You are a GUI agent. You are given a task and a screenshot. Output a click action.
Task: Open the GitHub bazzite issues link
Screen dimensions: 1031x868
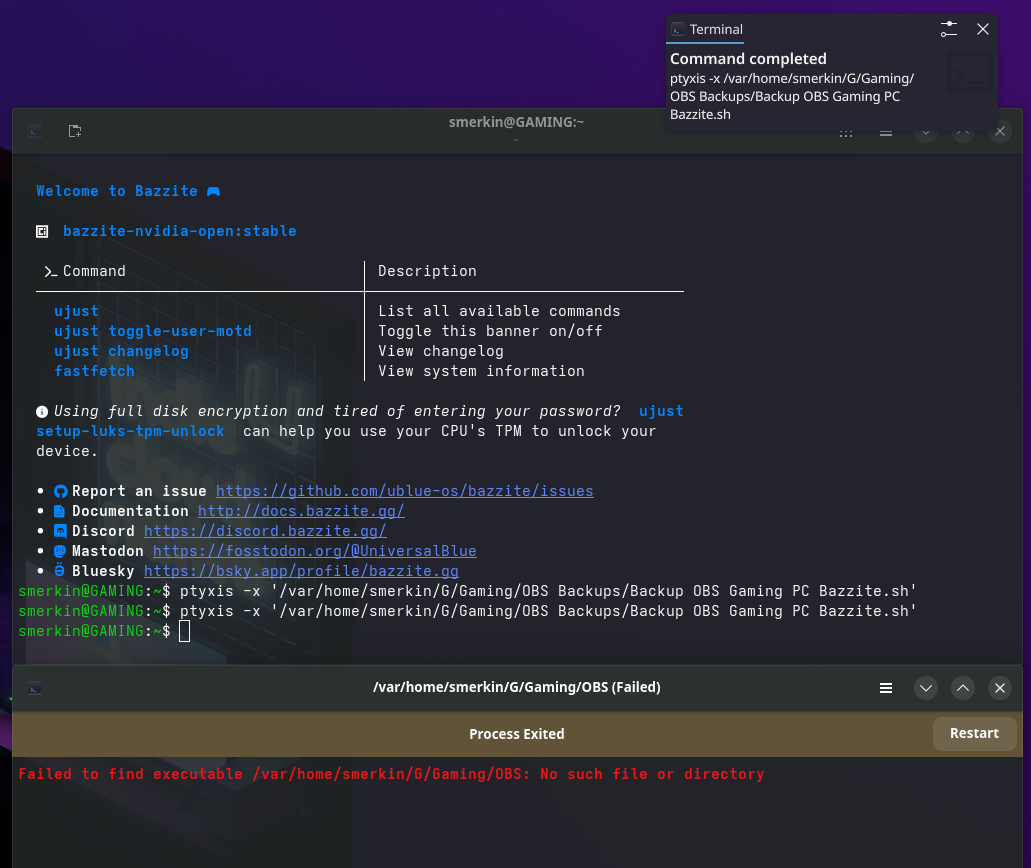404,491
